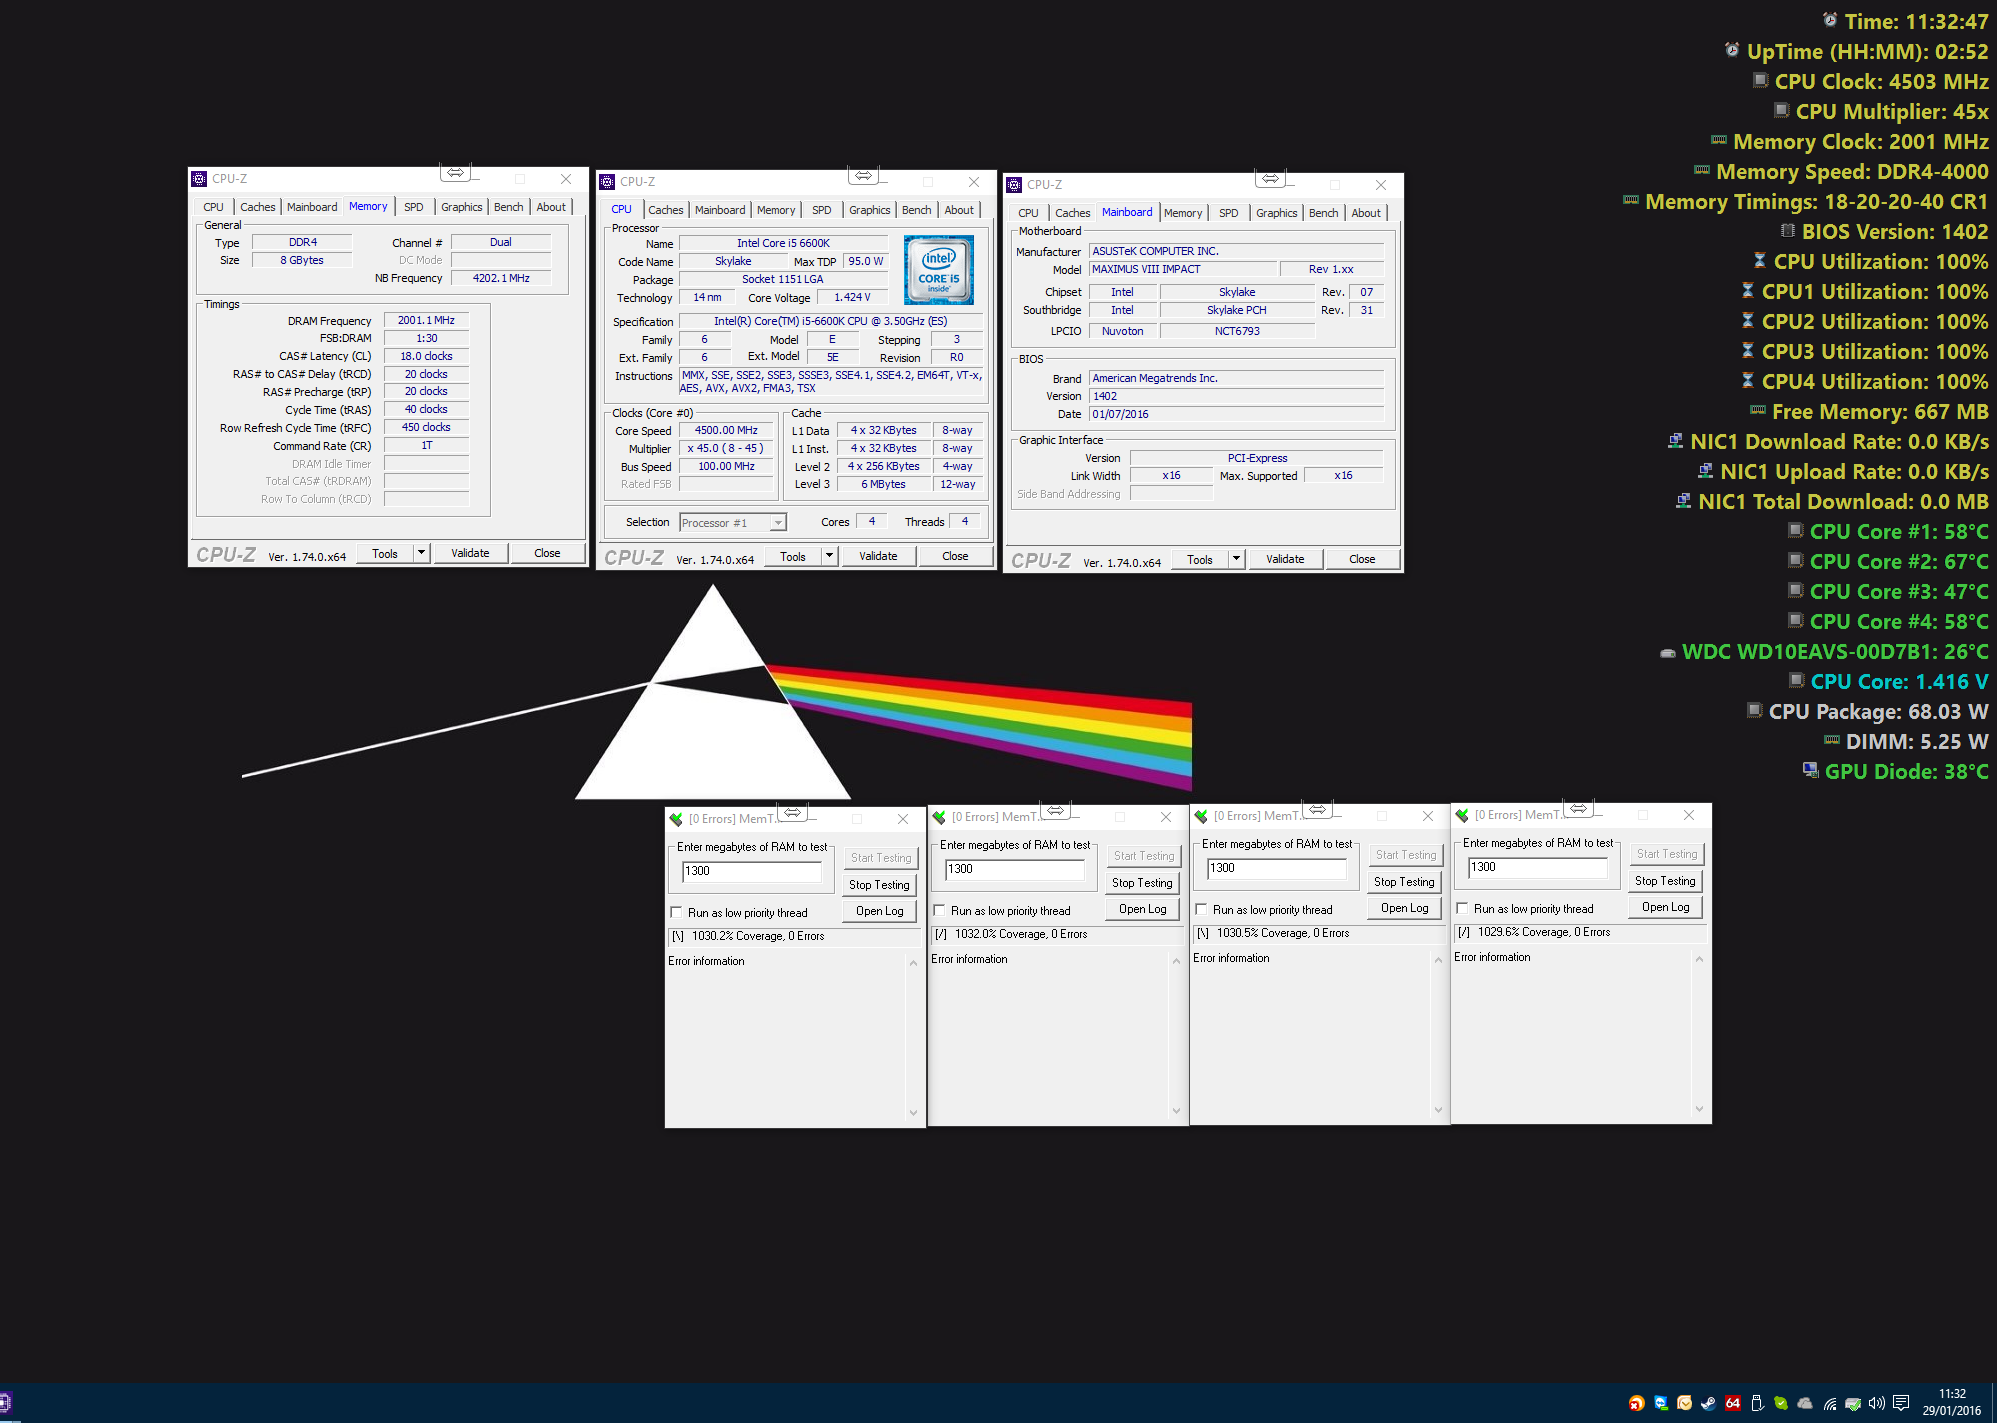Open Tools dropdown arrow in Memory CPU-Z window

coord(422,553)
